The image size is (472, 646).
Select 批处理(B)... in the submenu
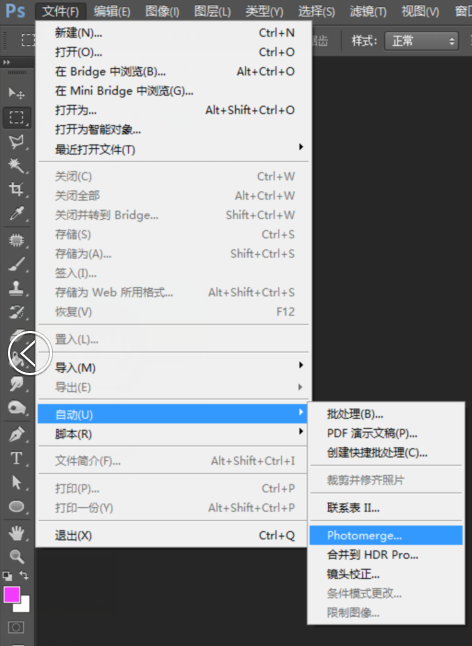click(x=386, y=414)
